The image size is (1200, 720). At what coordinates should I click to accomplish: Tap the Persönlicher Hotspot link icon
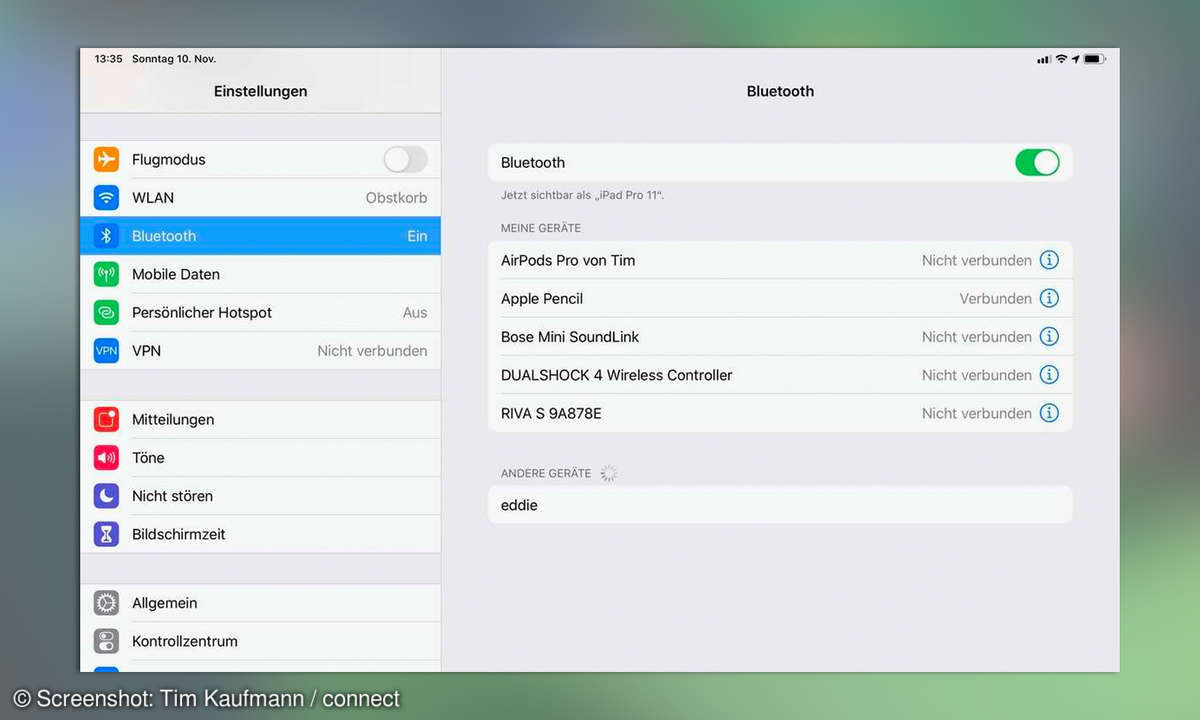pyautogui.click(x=106, y=312)
